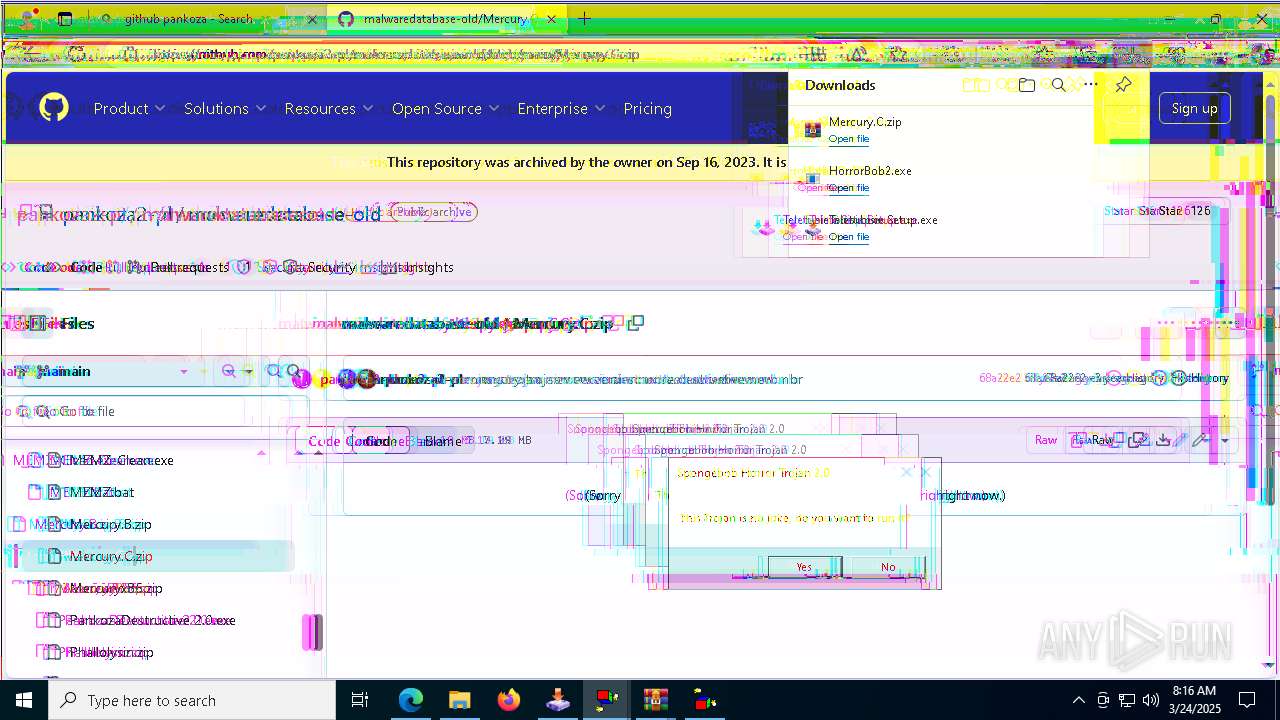
Task: Open edit options dropdown arrow
Action: click(1224, 440)
